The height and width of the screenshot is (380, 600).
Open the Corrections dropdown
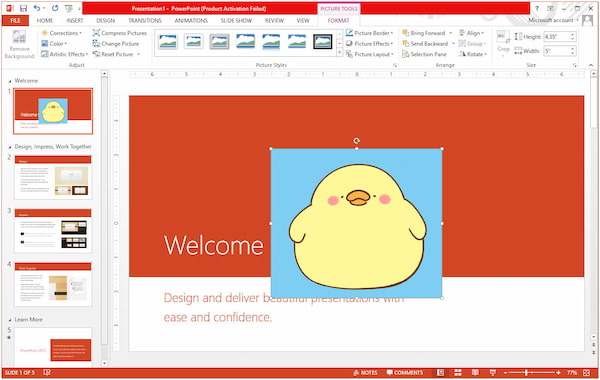pyautogui.click(x=61, y=33)
